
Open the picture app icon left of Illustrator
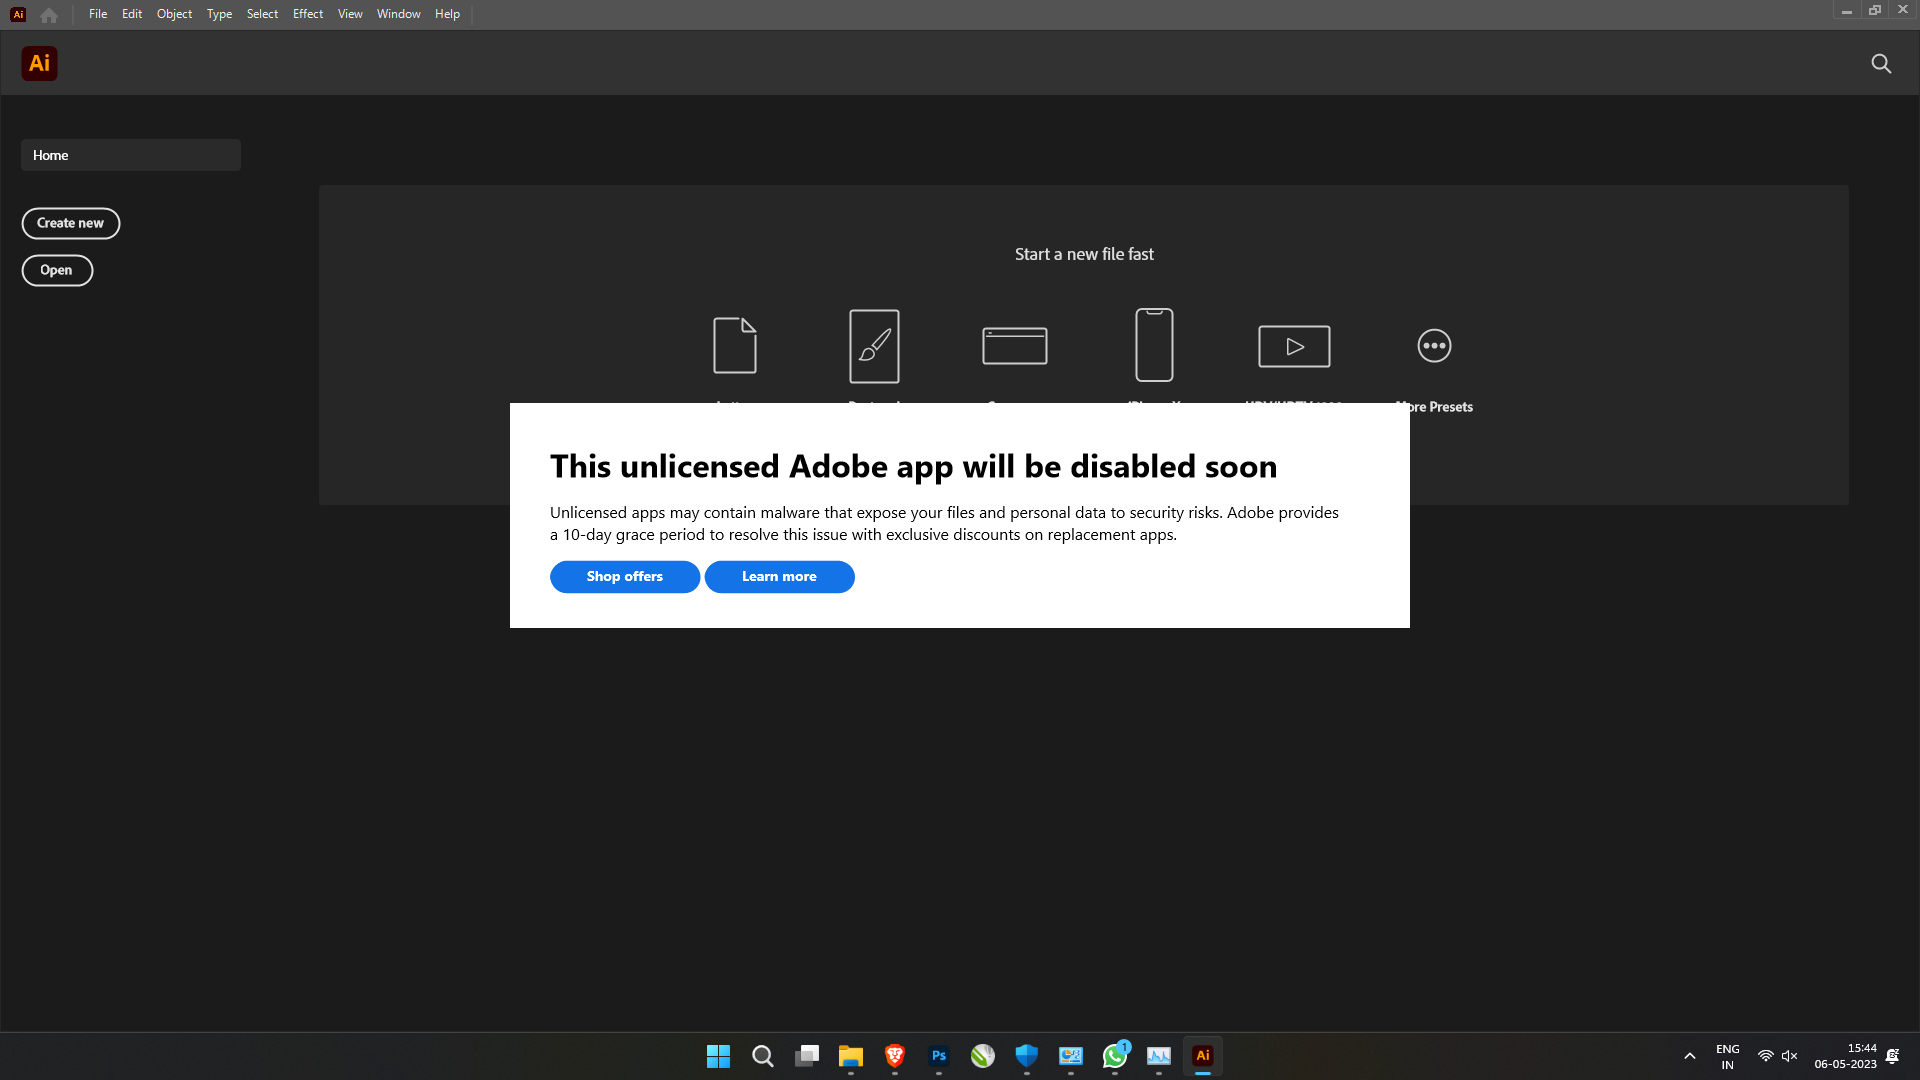pyautogui.click(x=1159, y=1056)
